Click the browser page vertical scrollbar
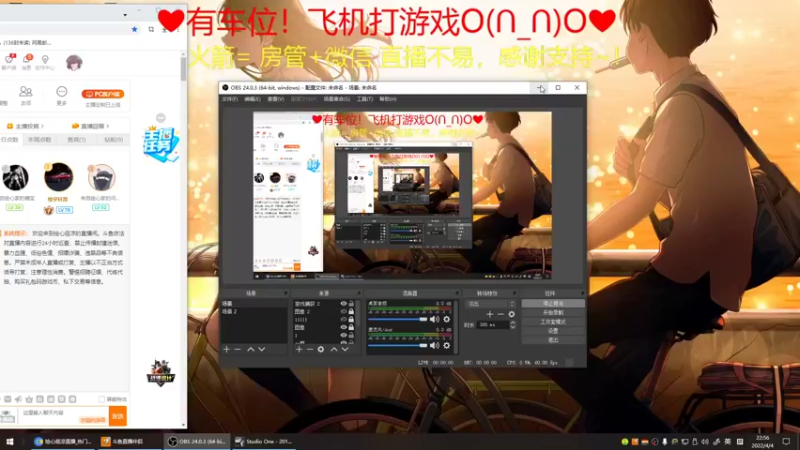This screenshot has height=450, width=800. 184,69
